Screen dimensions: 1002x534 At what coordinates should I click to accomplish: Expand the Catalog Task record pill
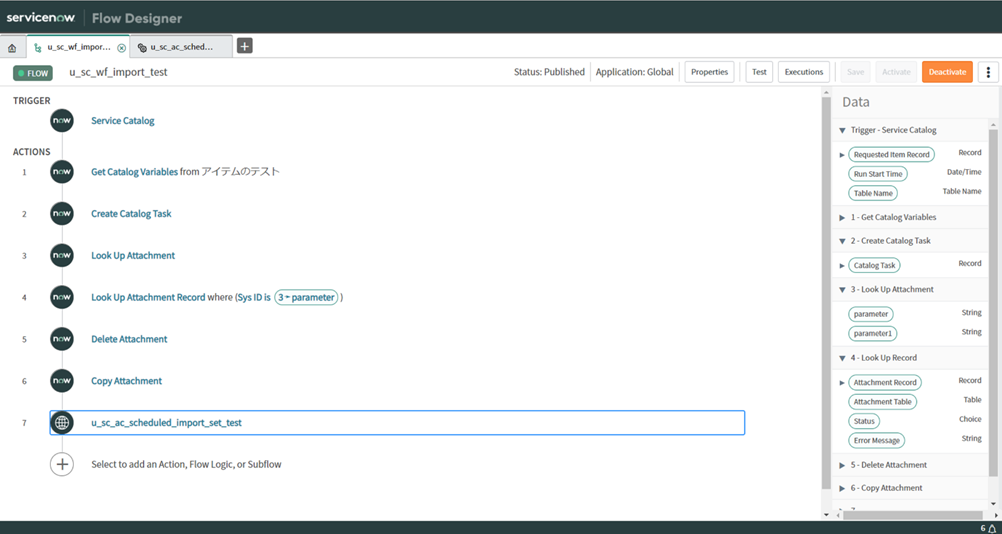(842, 266)
